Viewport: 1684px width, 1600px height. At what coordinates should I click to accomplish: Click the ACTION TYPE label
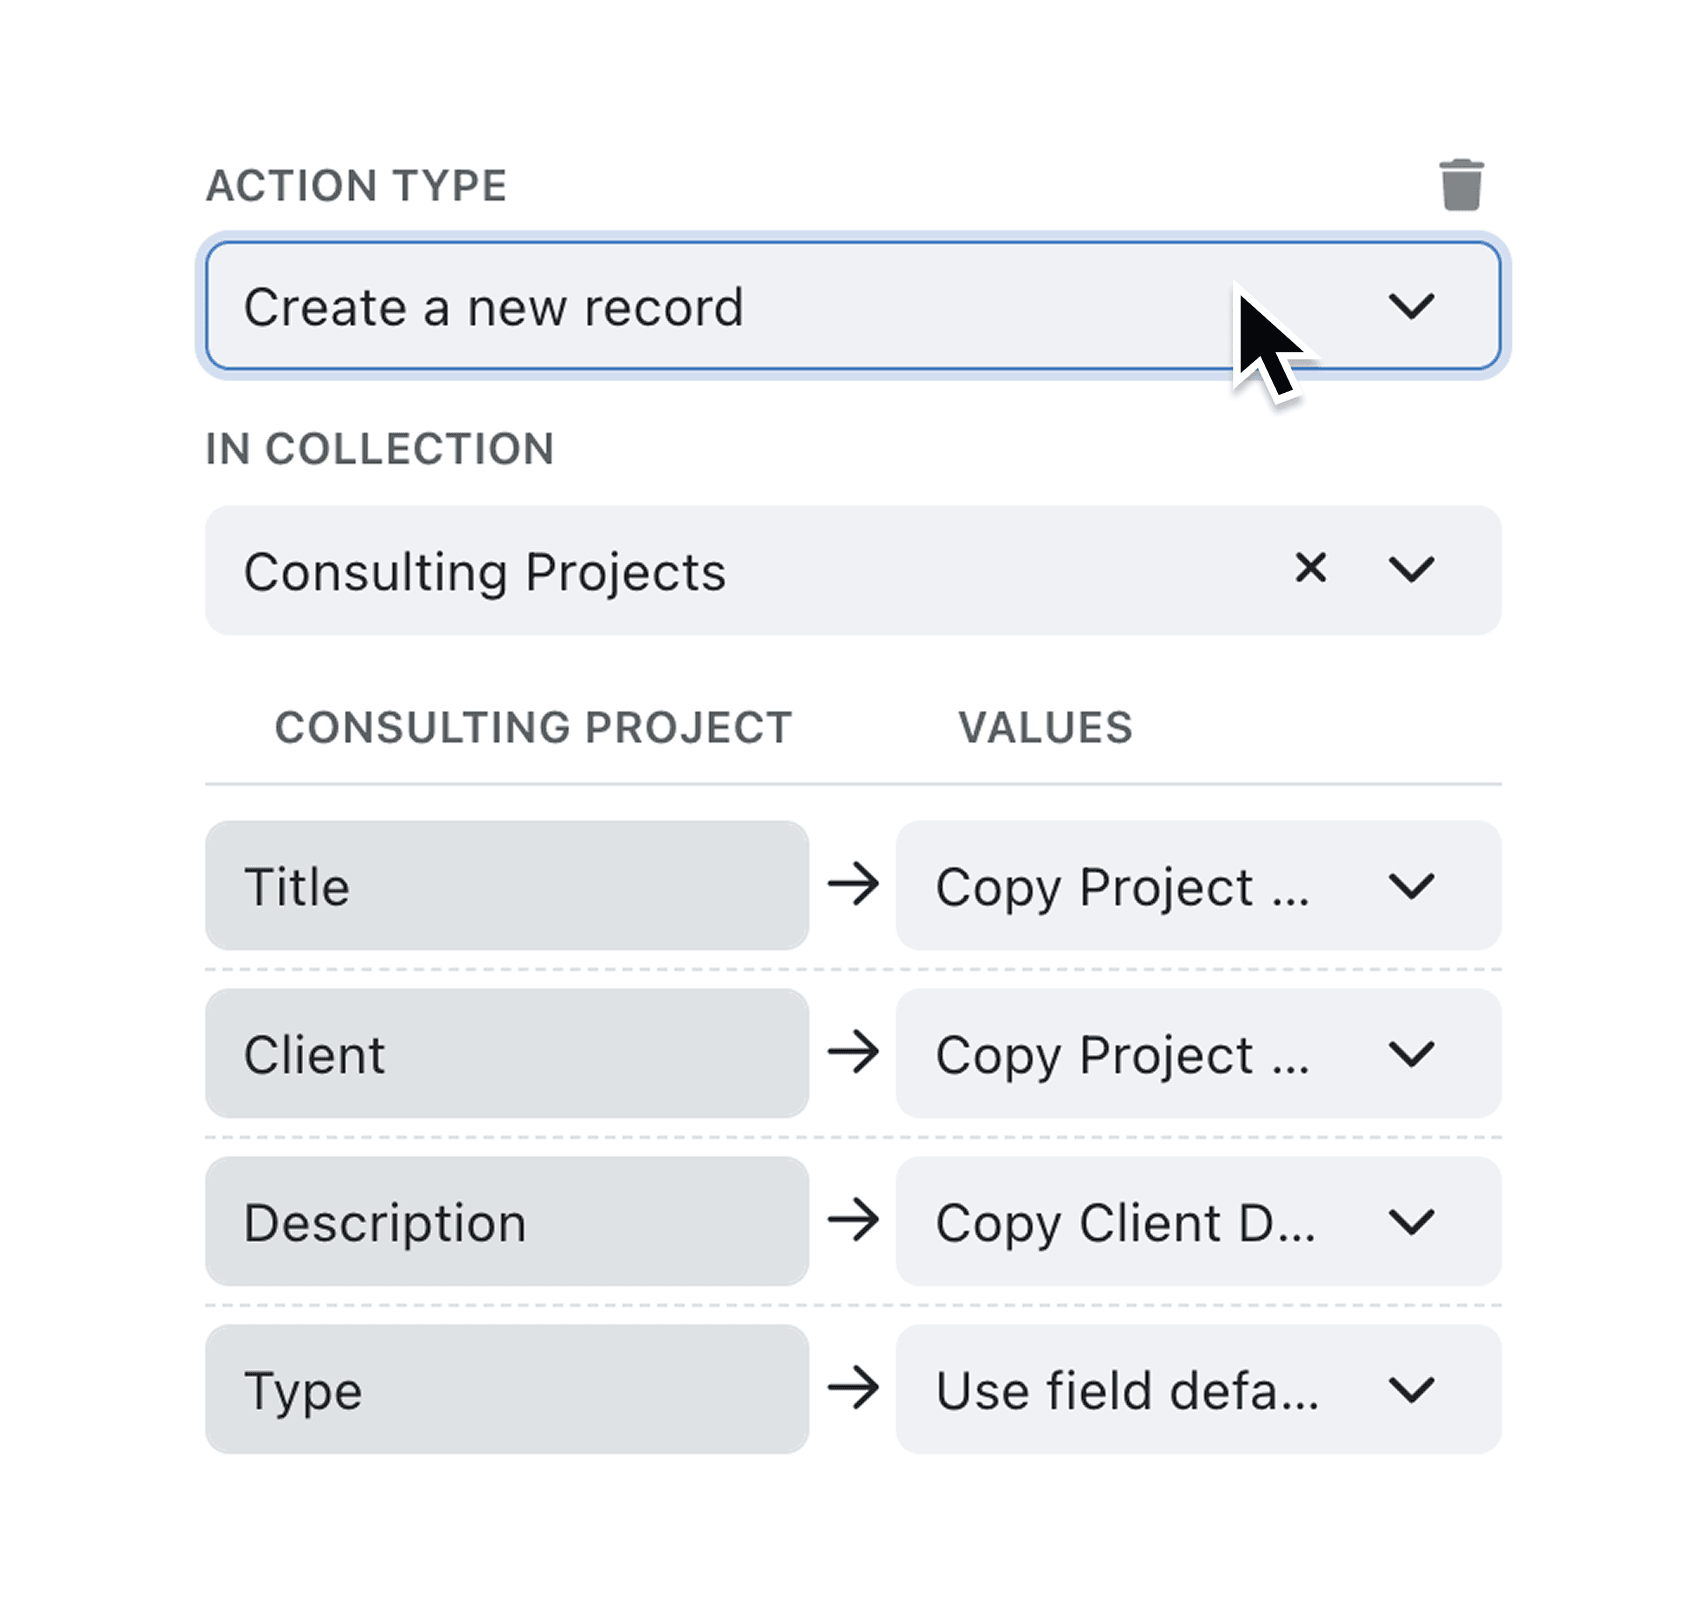click(357, 183)
